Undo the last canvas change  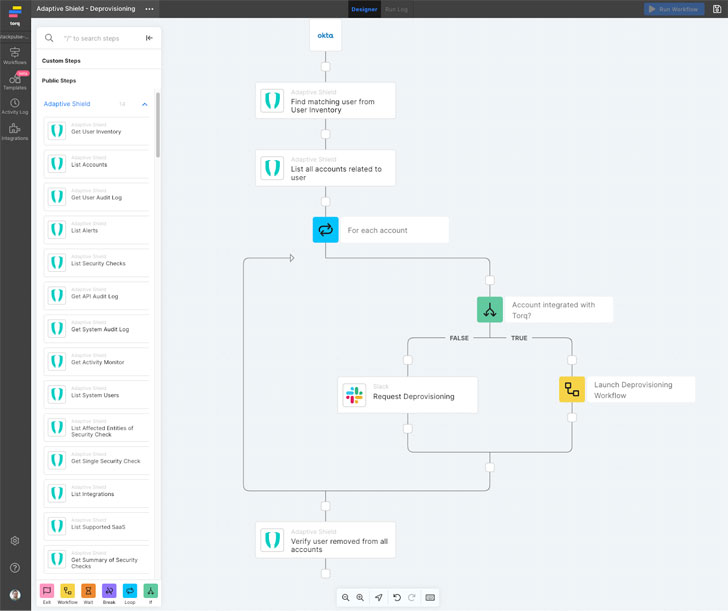click(x=397, y=598)
